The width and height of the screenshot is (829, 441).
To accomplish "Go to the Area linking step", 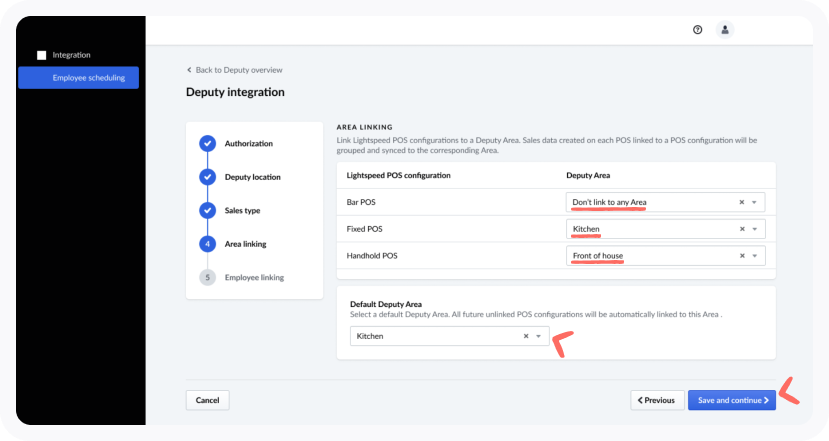I will click(245, 244).
